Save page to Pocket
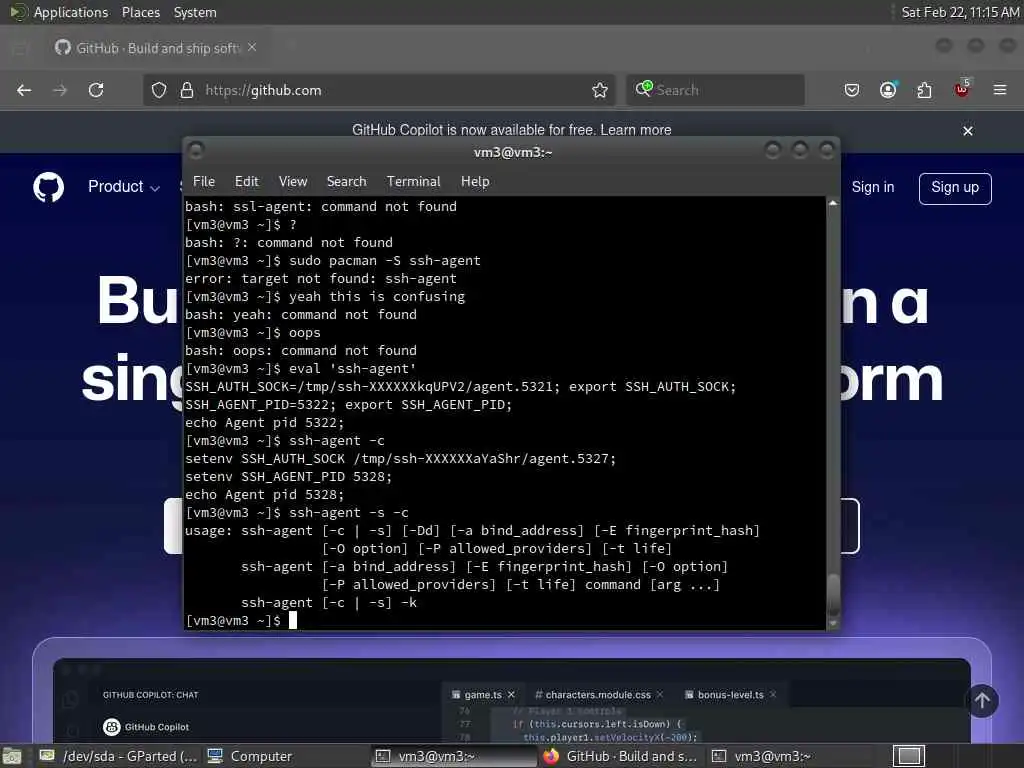 click(x=852, y=90)
